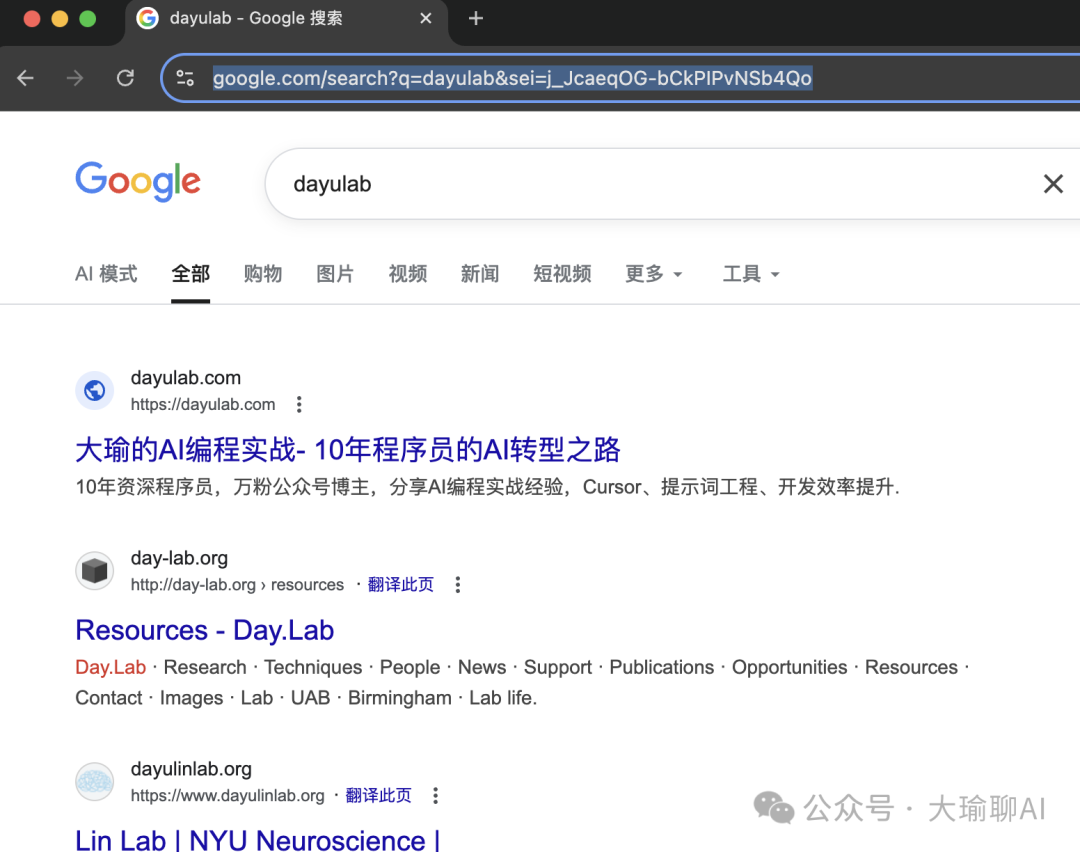Click the 翻译此页 link for day-lab.org
This screenshot has width=1080, height=852.
tap(400, 584)
